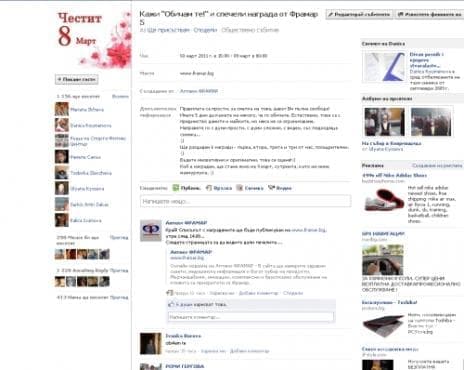Click the 'Напишете коментар...' comment field
Image resolution: width=464 pixels, height=370 pixels.
tap(251, 317)
